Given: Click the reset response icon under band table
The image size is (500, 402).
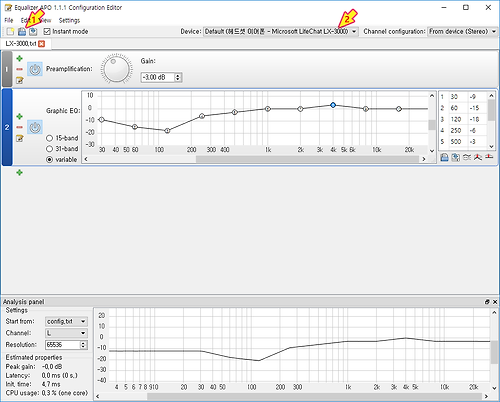Looking at the screenshot, I should tap(489, 156).
